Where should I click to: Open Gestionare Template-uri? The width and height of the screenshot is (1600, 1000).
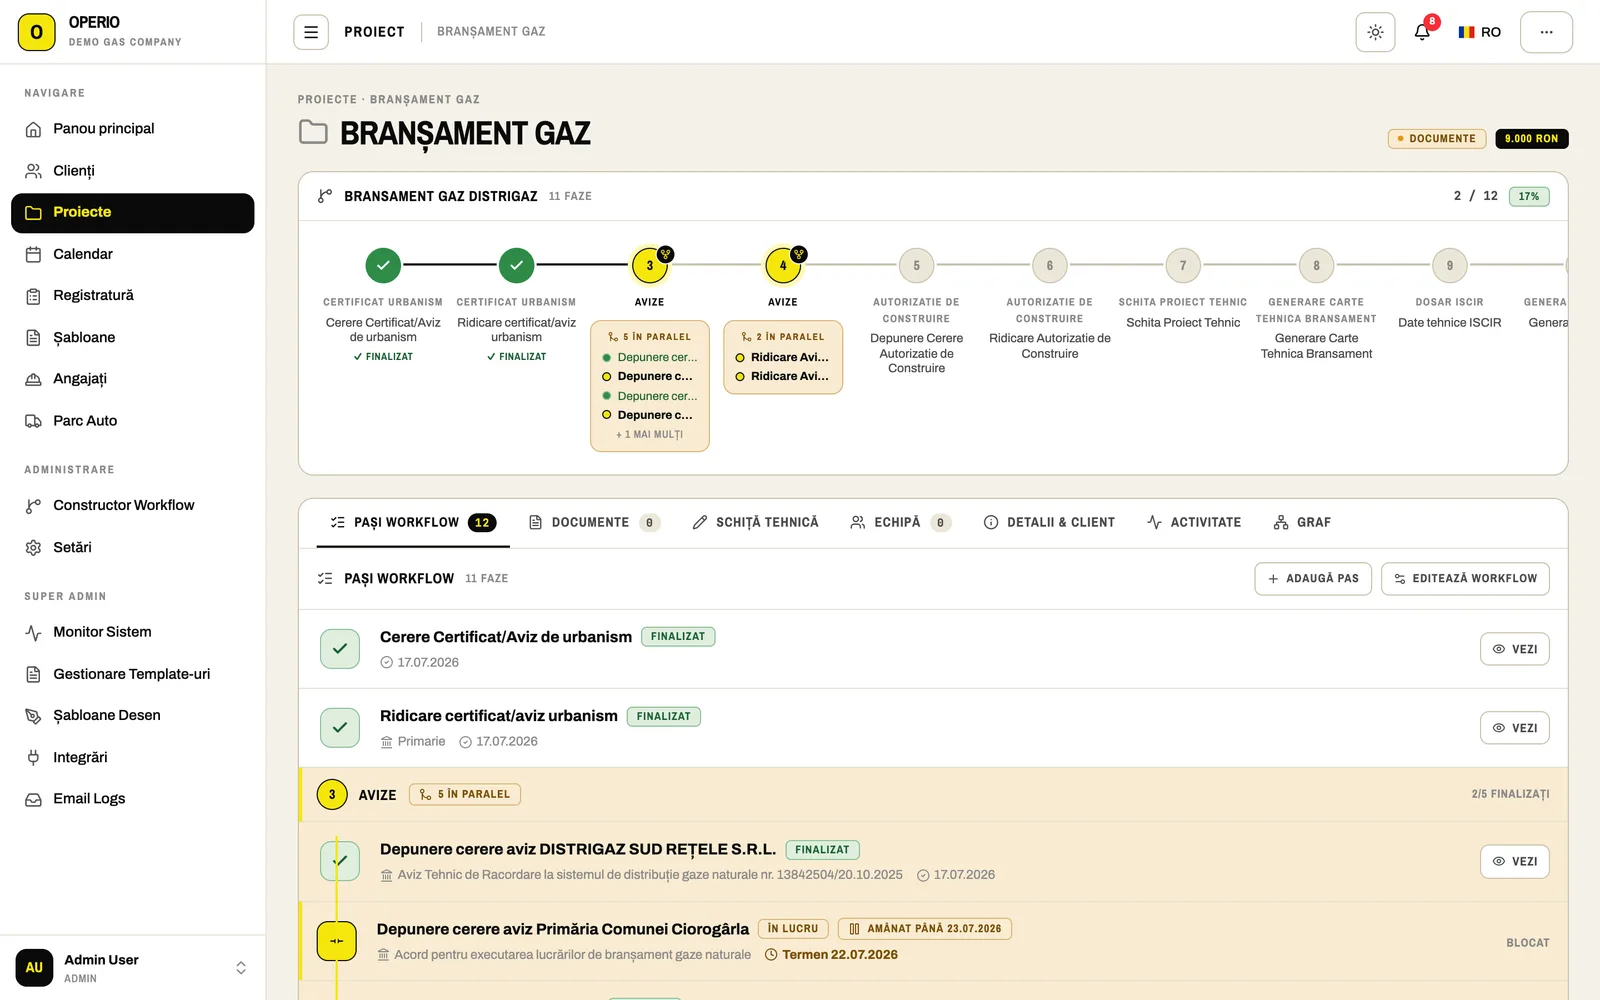coord(133,674)
